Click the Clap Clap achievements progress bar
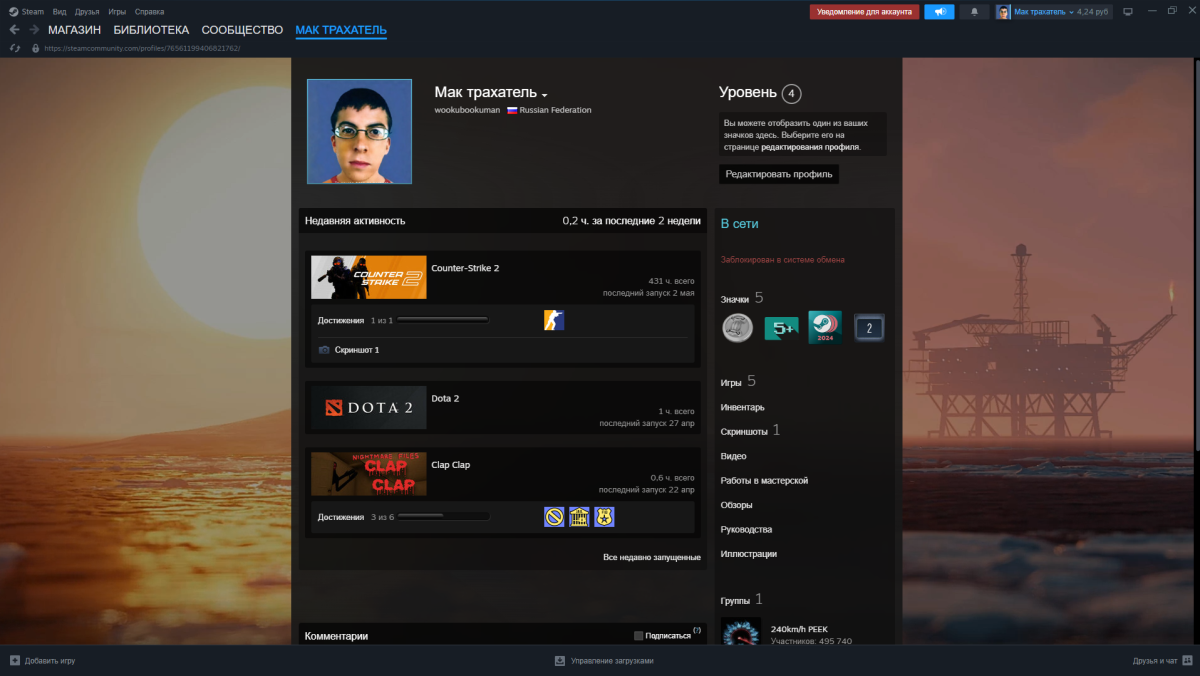 (x=444, y=516)
